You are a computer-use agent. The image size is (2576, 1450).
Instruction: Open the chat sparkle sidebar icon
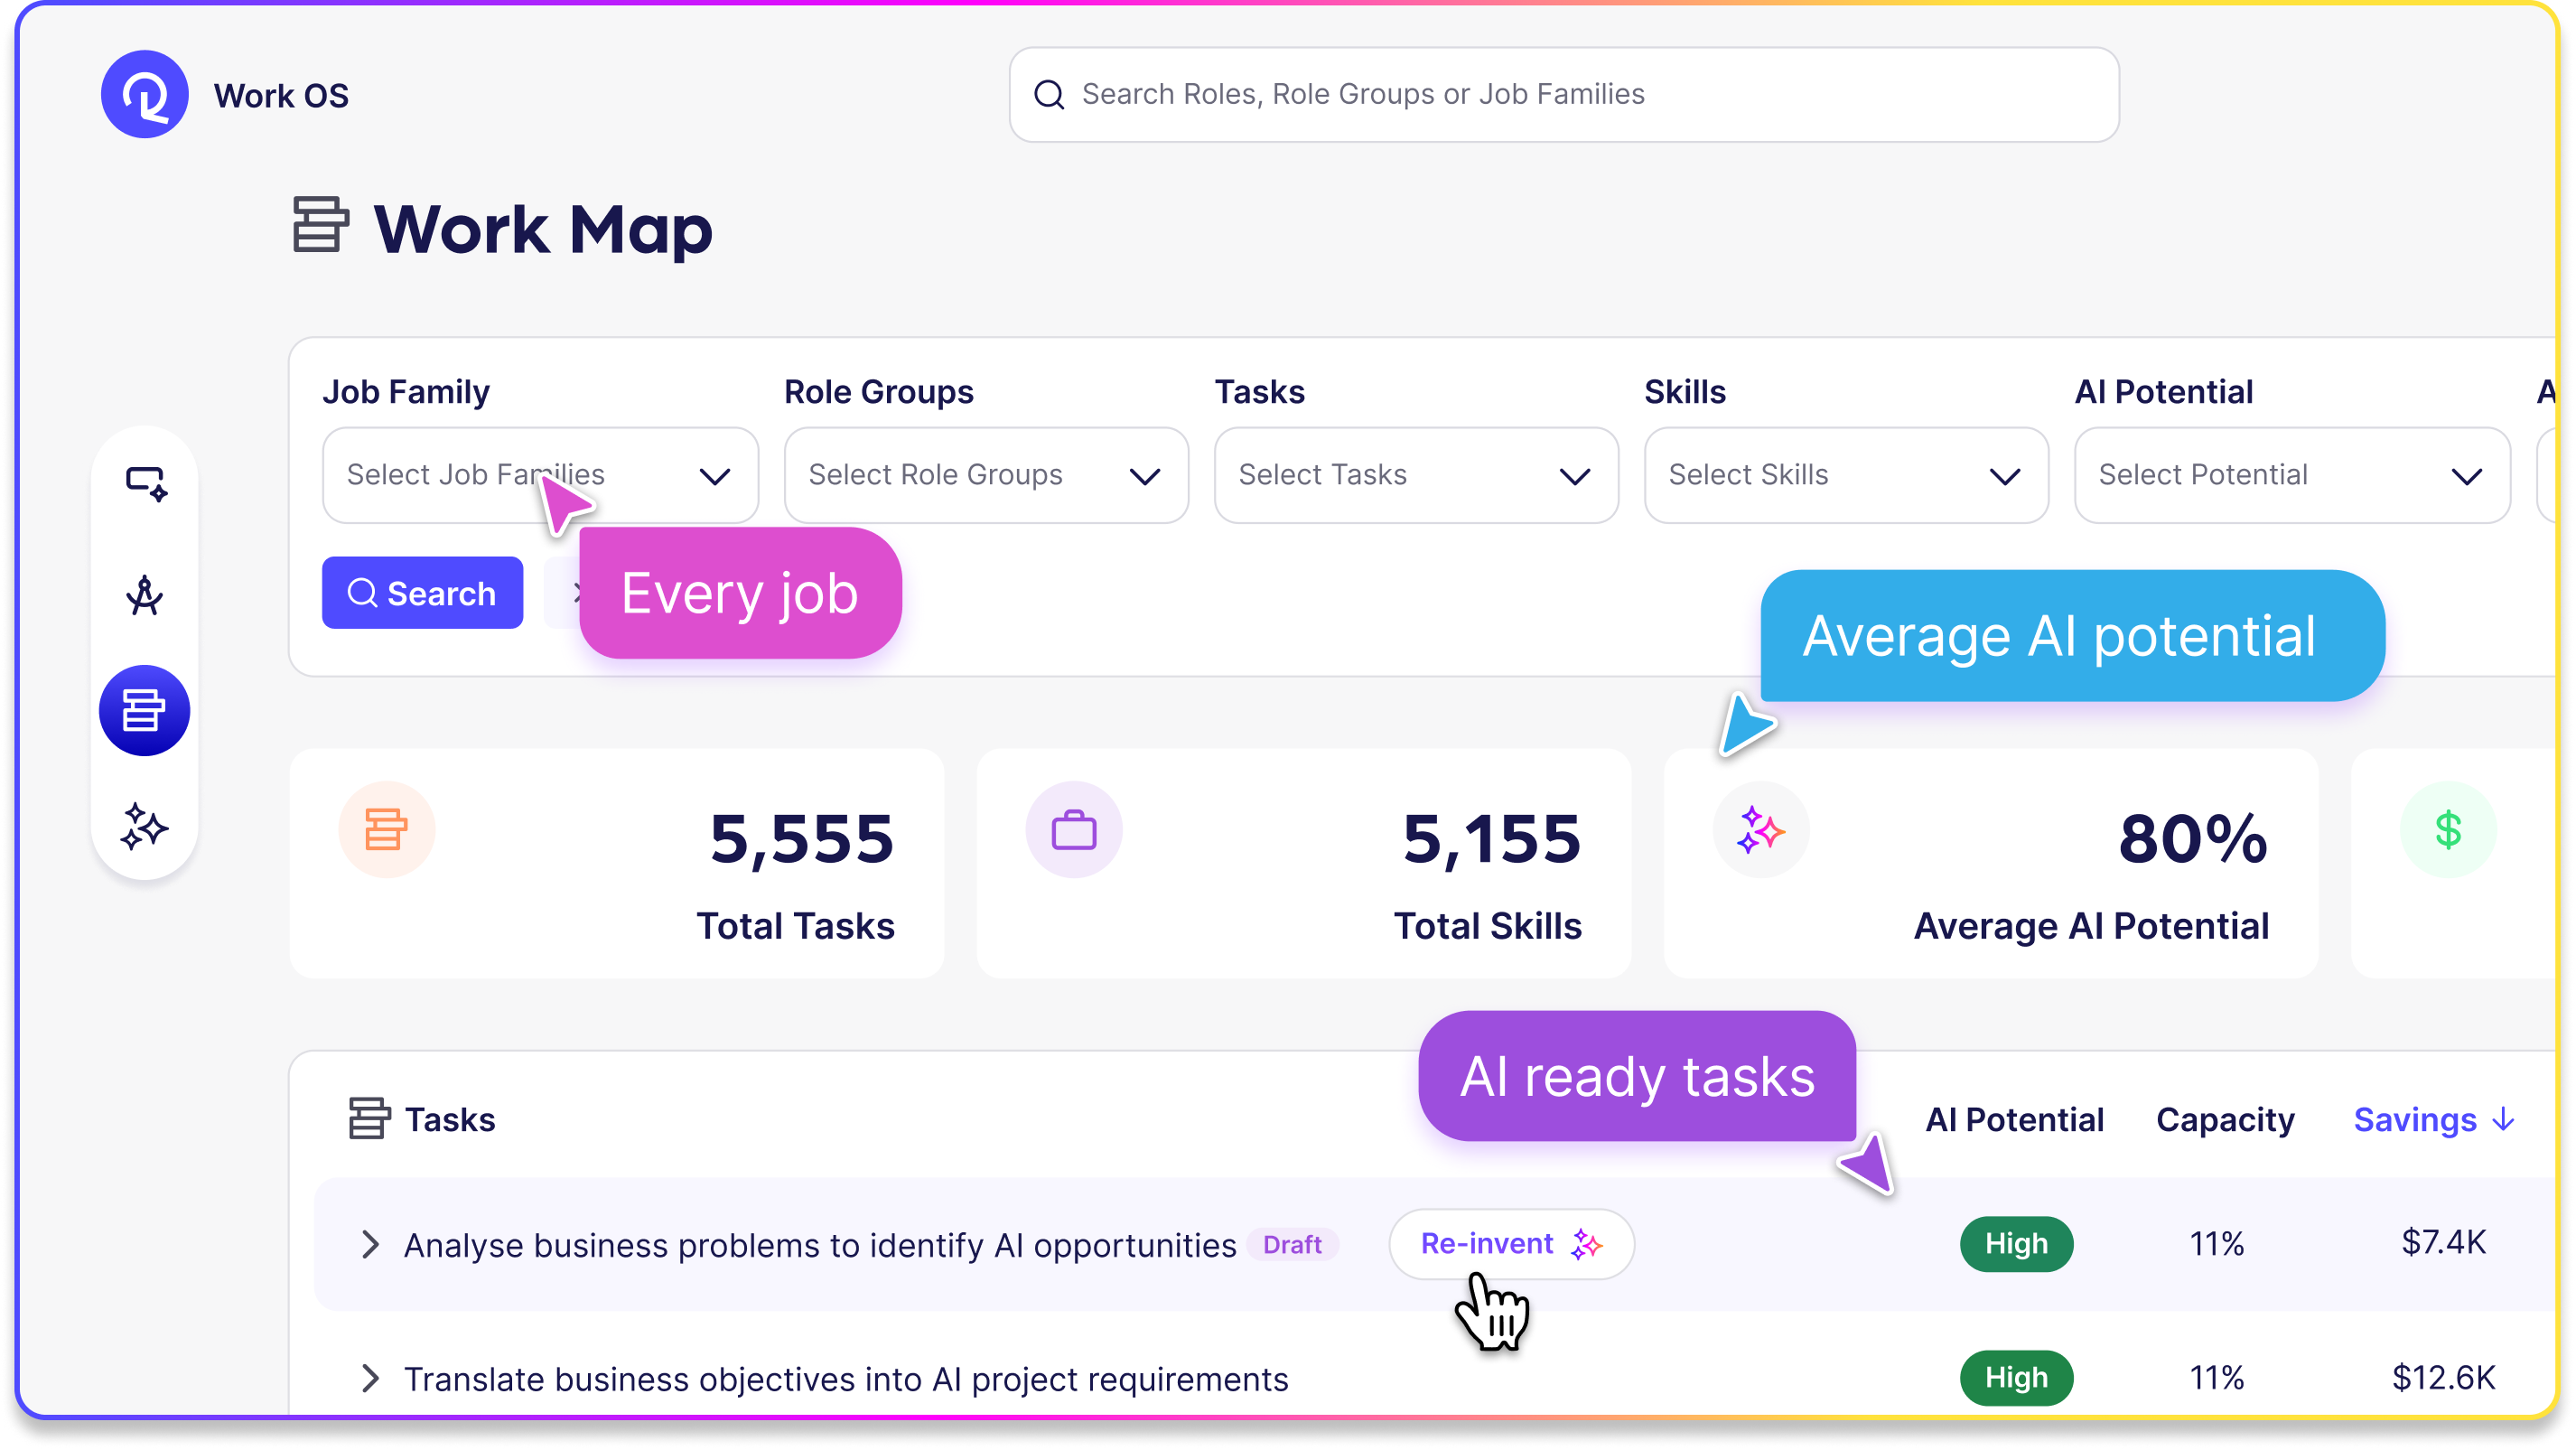pos(146,483)
